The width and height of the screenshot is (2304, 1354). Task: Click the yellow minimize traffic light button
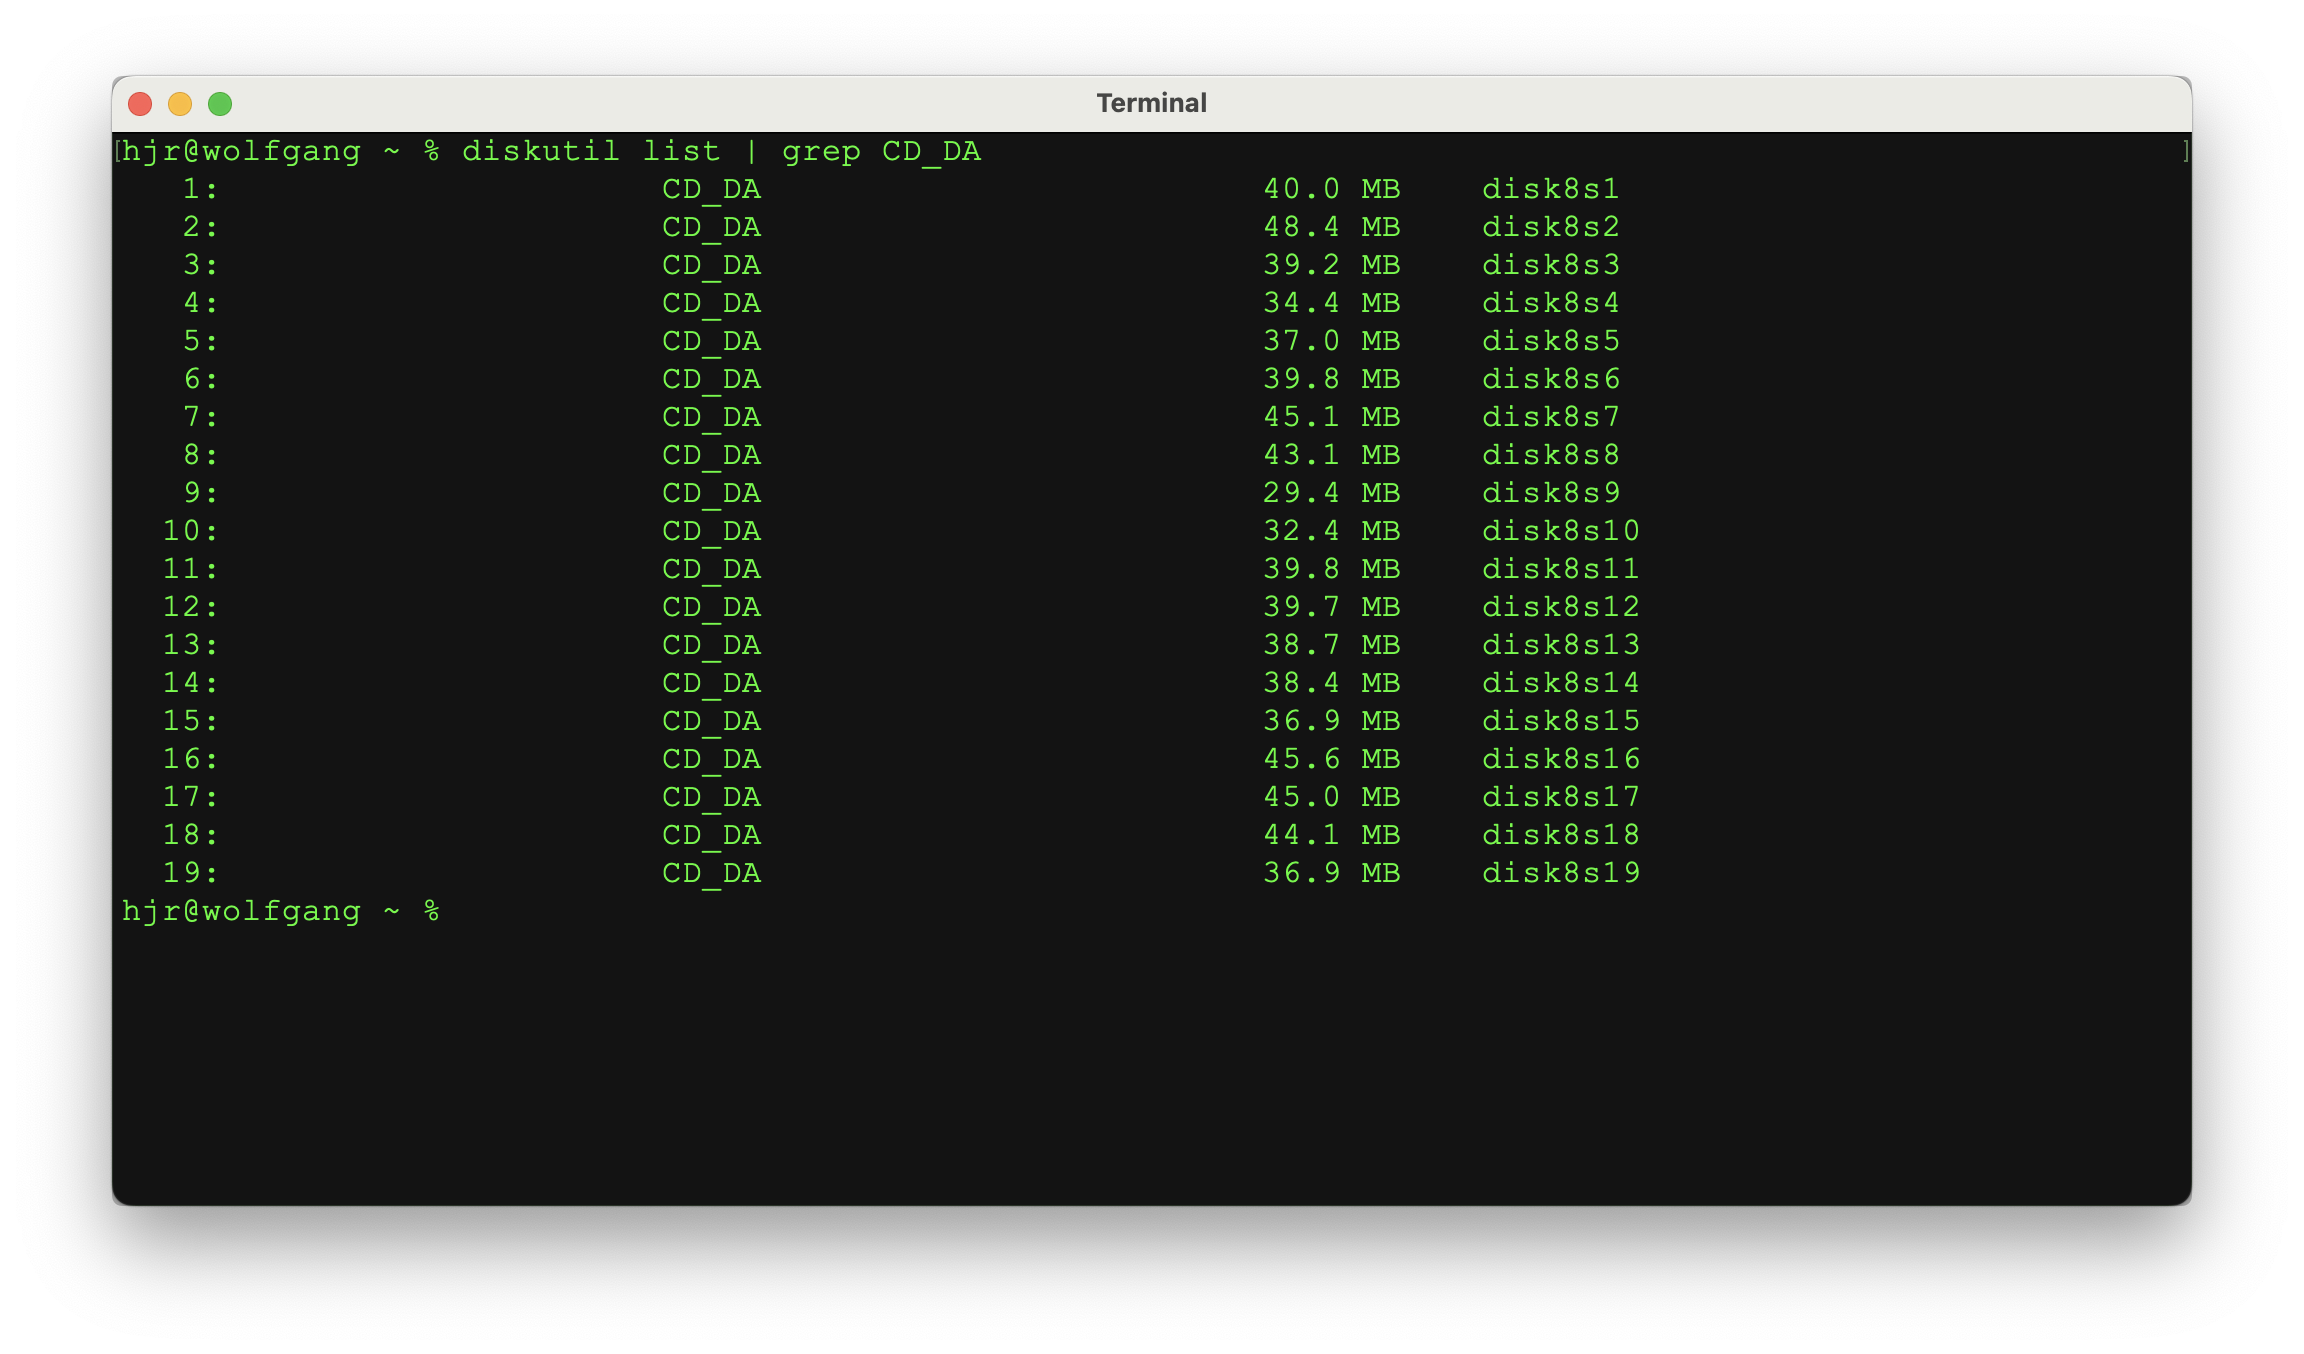click(x=181, y=103)
